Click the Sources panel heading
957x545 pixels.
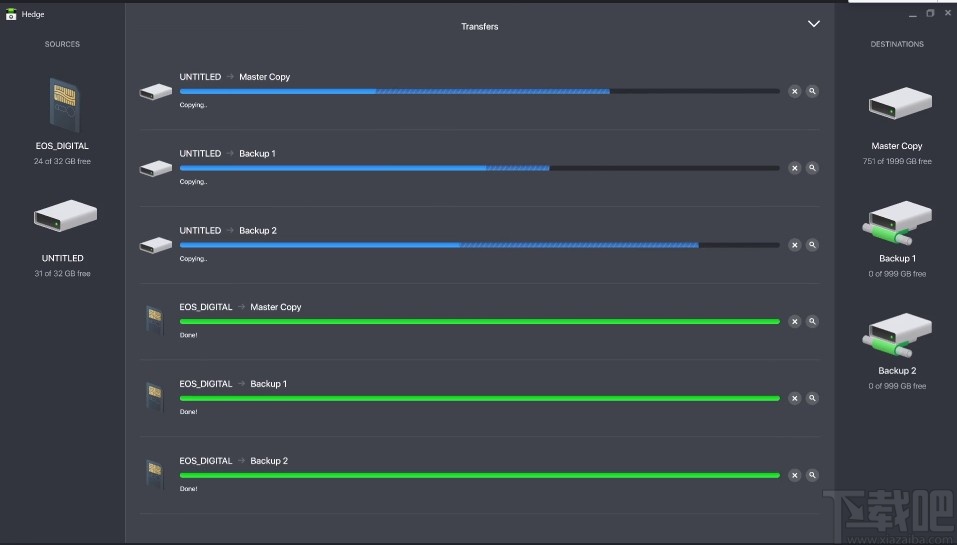[62, 44]
